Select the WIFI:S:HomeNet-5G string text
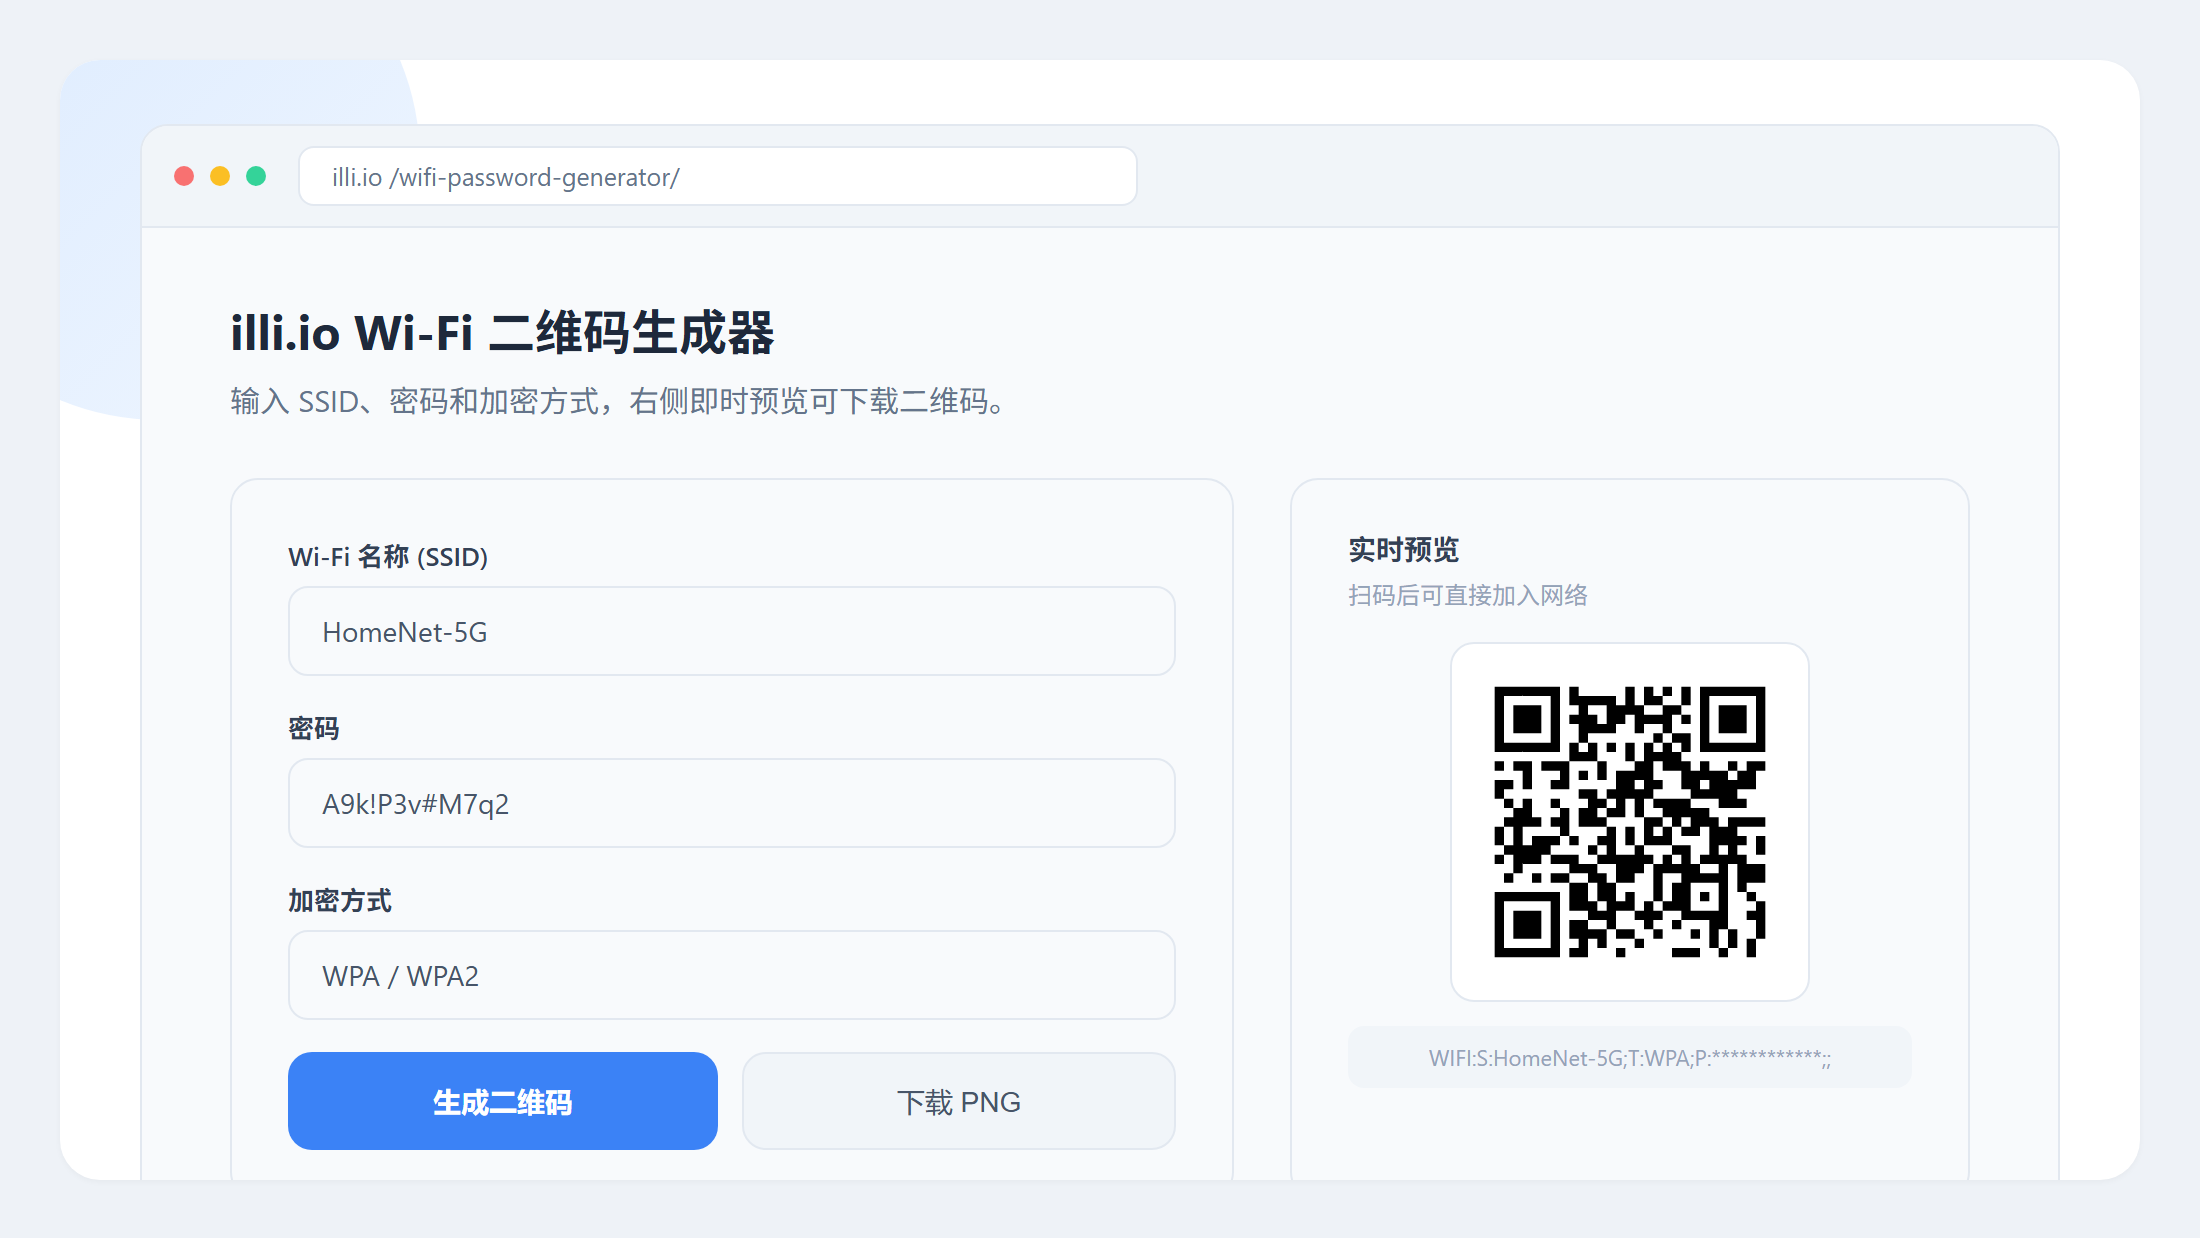Image resolution: width=2200 pixels, height=1238 pixels. pos(1630,1057)
